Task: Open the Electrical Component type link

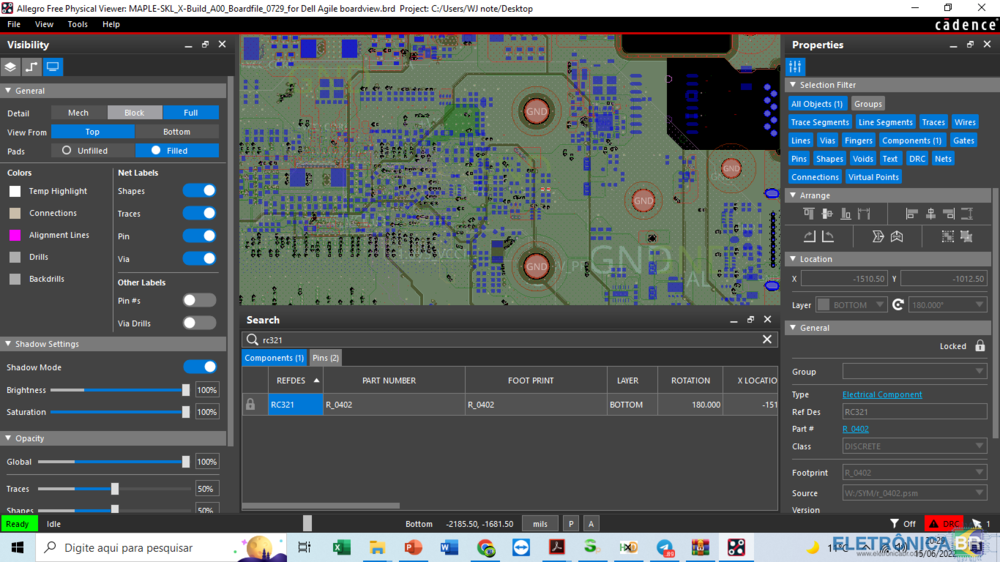Action: coord(882,395)
